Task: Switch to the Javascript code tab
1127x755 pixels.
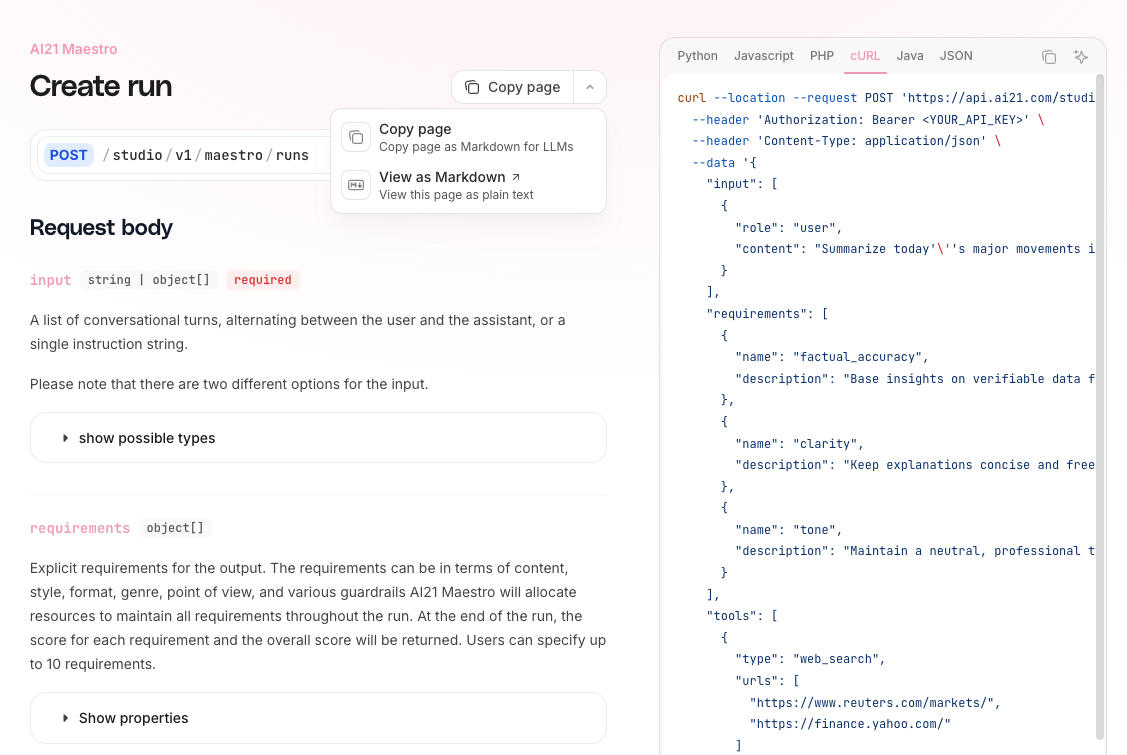Action: tap(763, 56)
